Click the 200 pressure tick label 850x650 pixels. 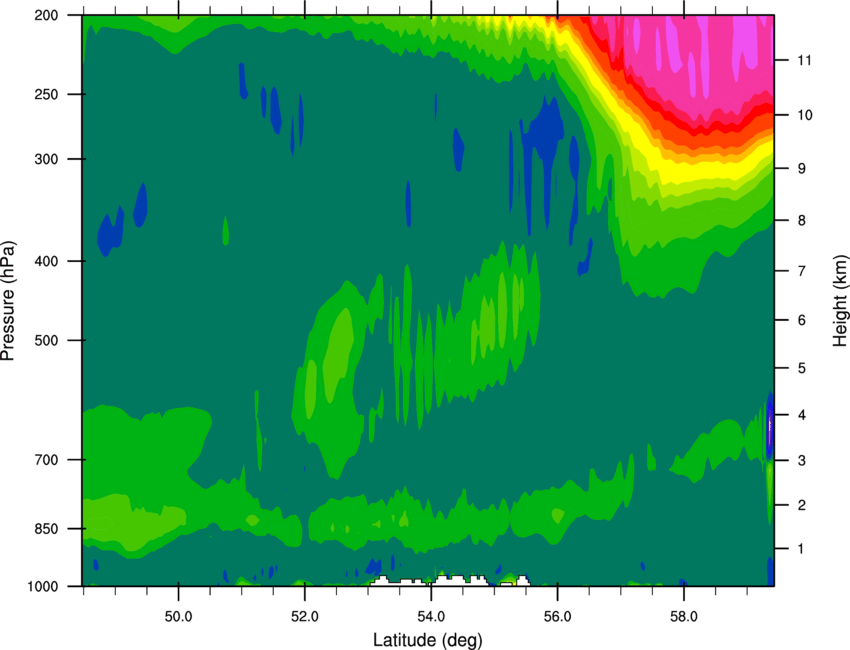pos(47,15)
